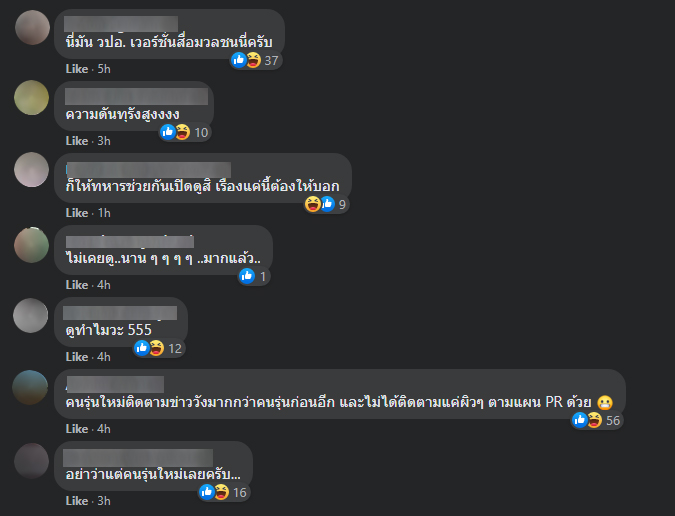Open reactions with count 10
The height and width of the screenshot is (516, 675).
[185, 132]
